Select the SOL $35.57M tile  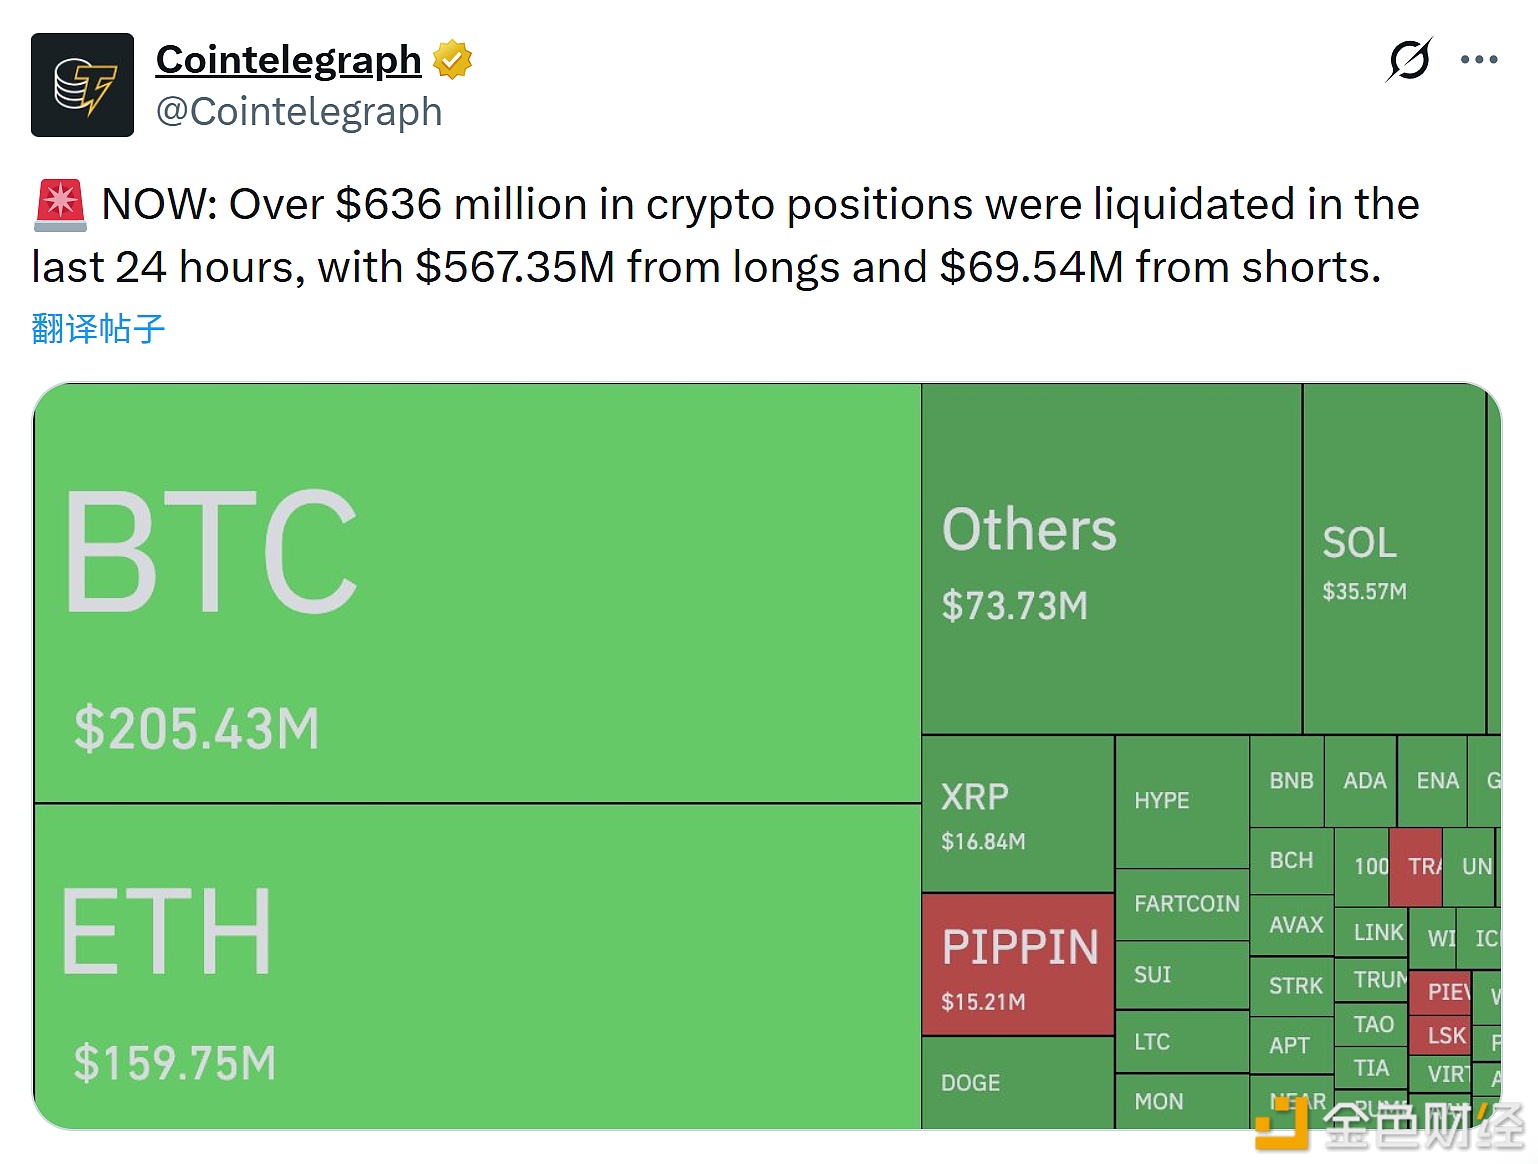1393,560
